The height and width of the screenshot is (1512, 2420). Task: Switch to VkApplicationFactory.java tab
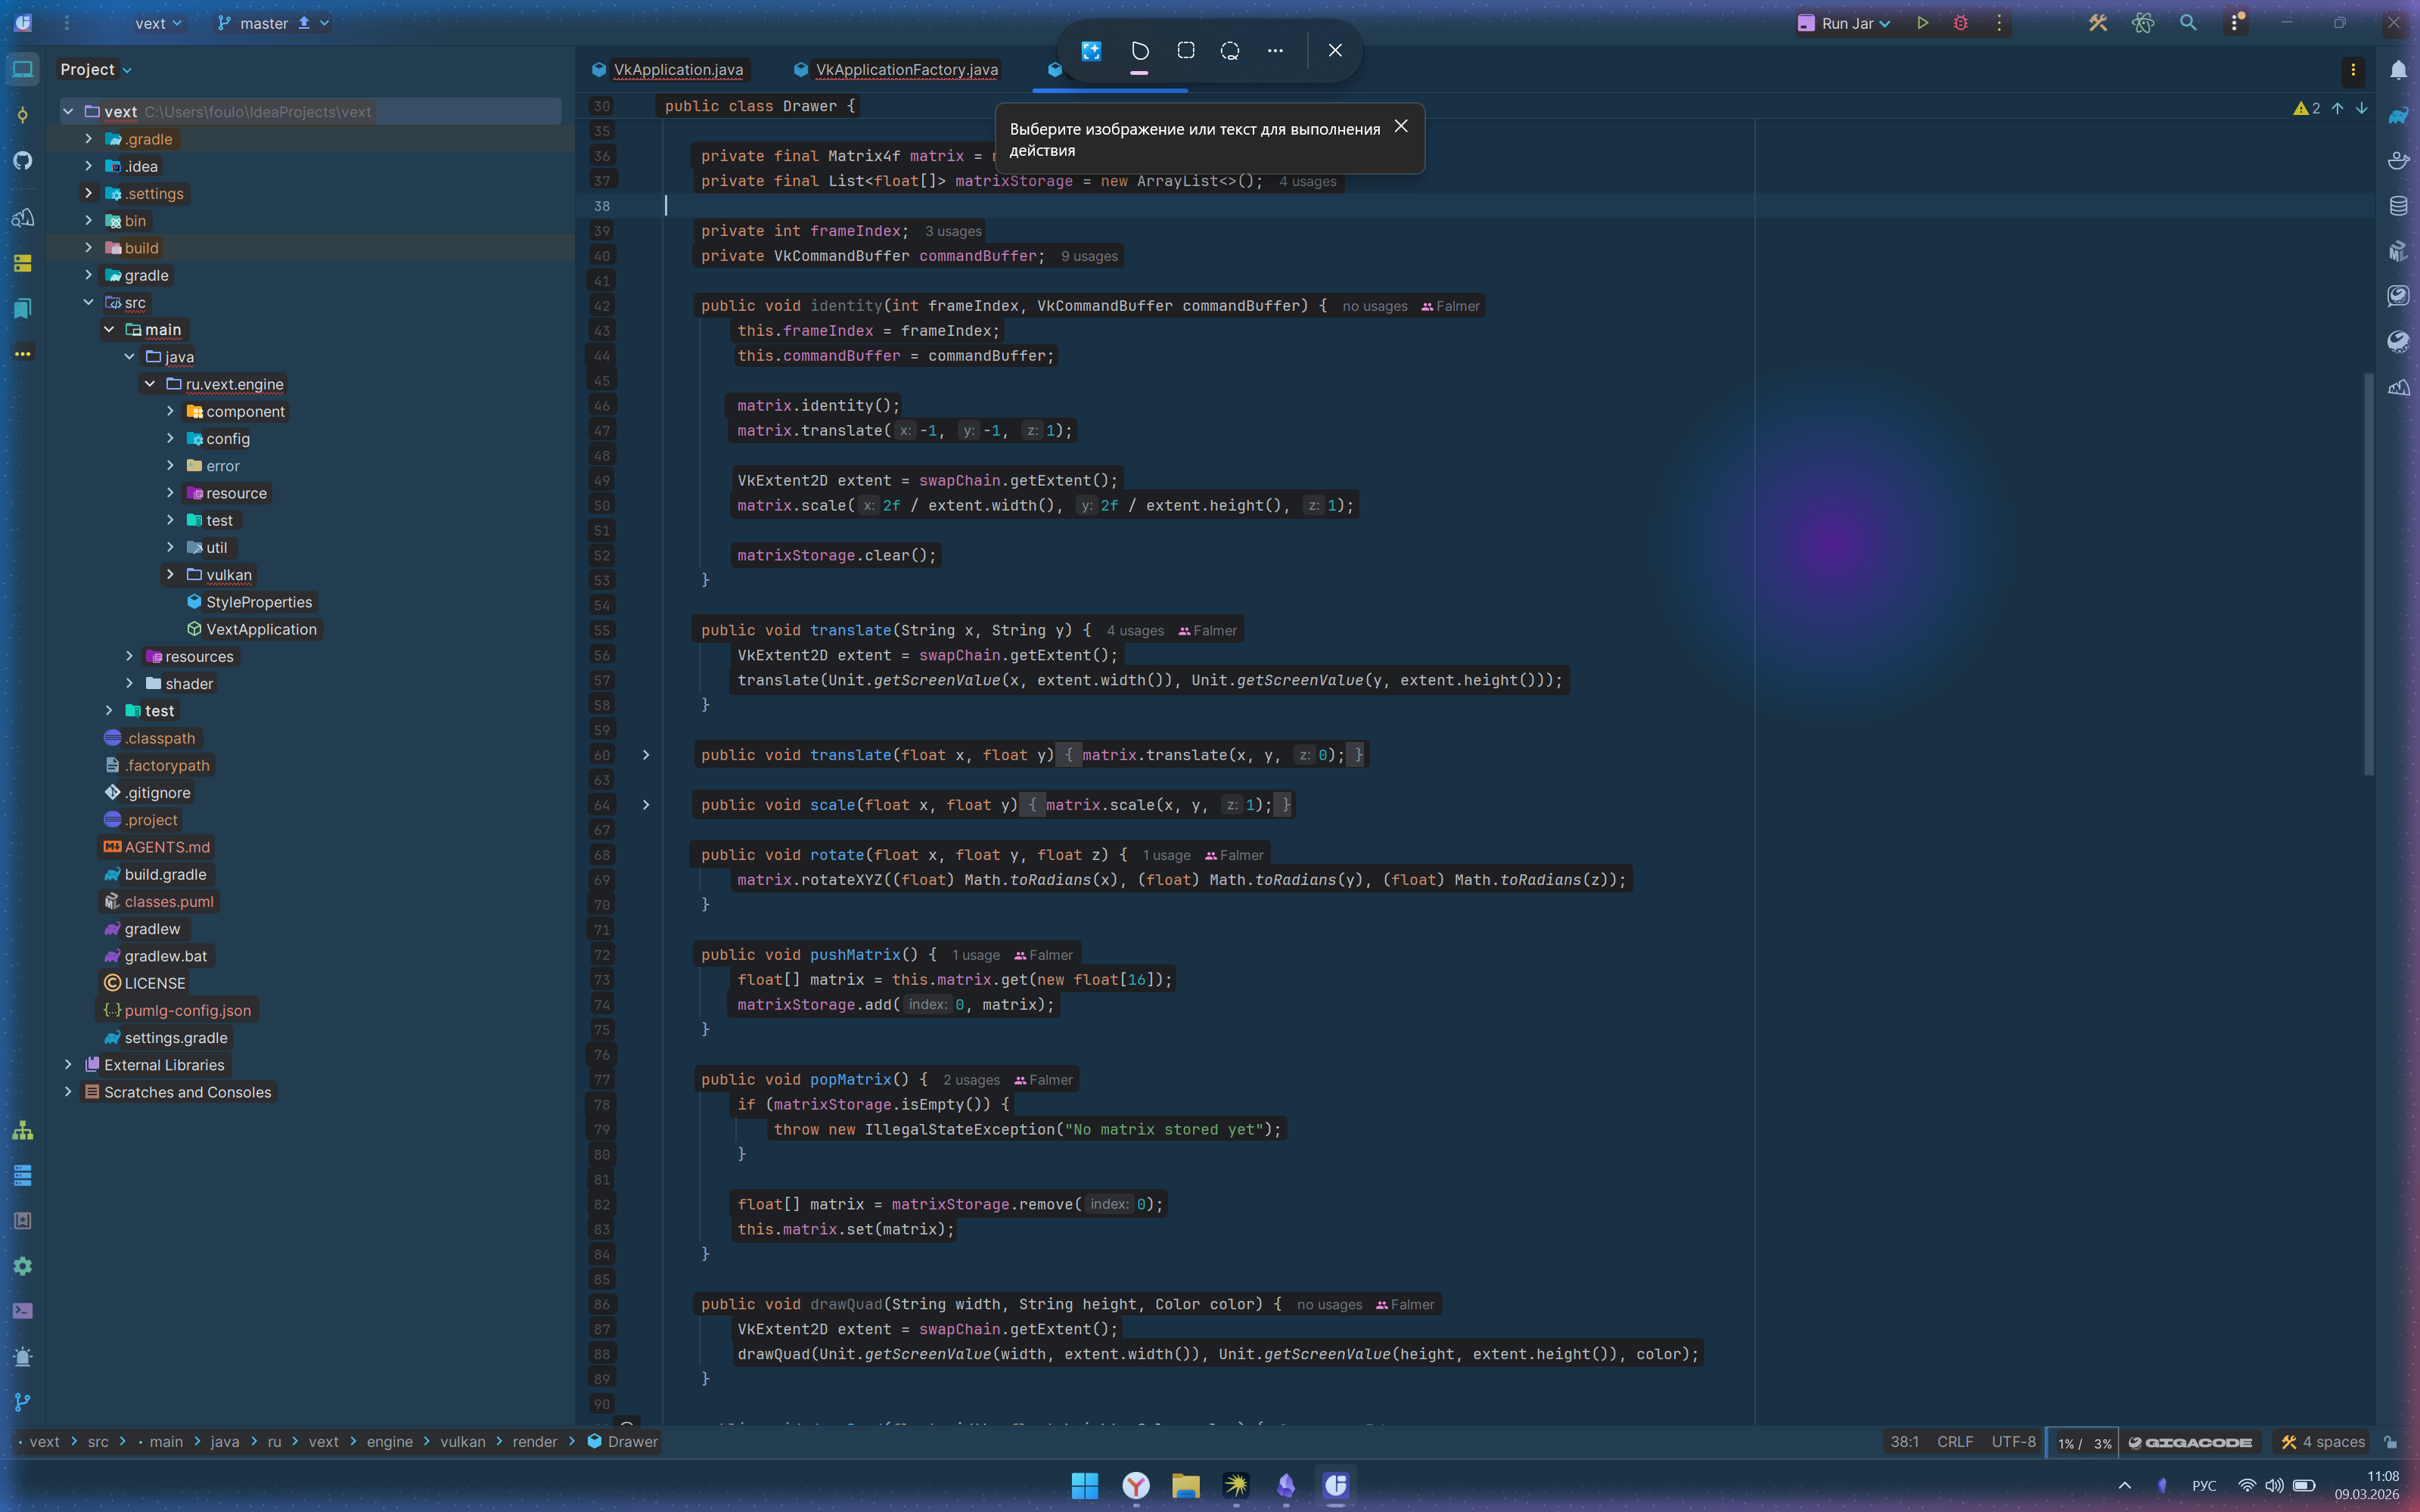click(x=905, y=70)
